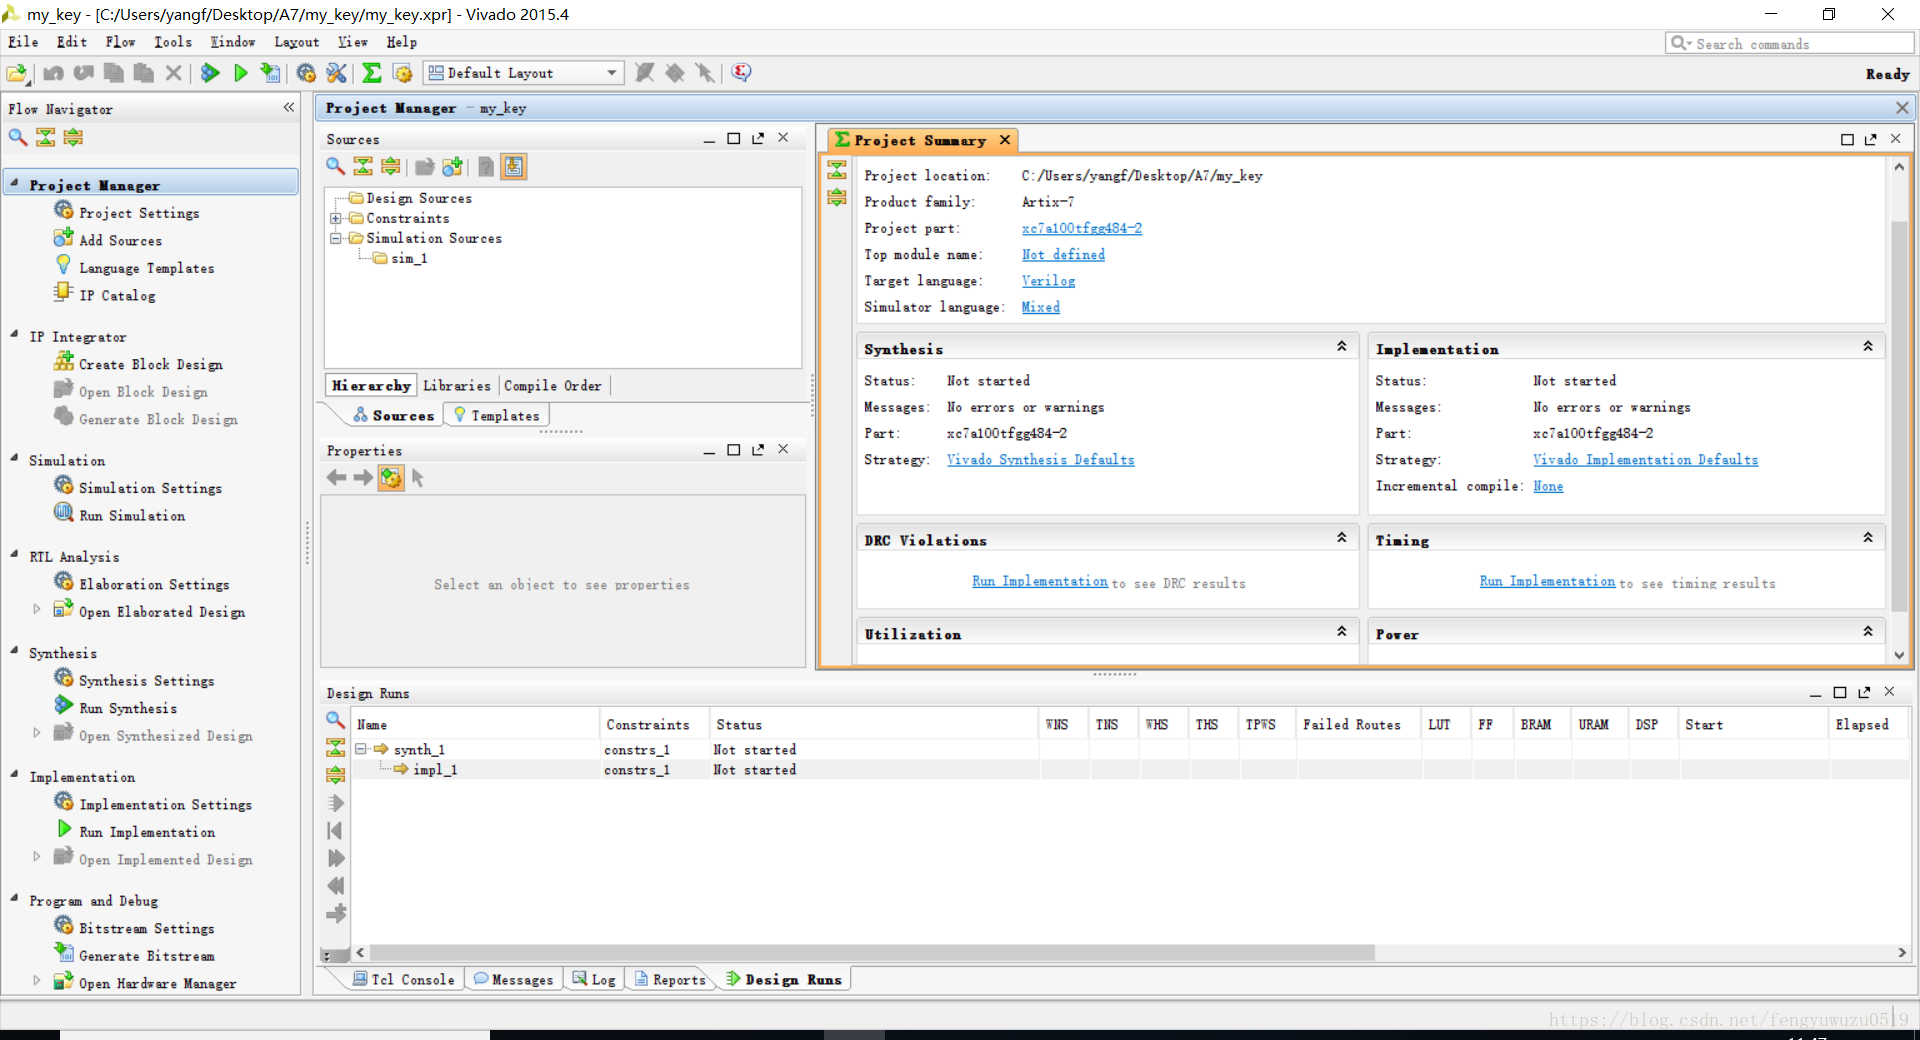The image size is (1920, 1040).
Task: Toggle the highlighted properties settings button
Action: click(391, 478)
